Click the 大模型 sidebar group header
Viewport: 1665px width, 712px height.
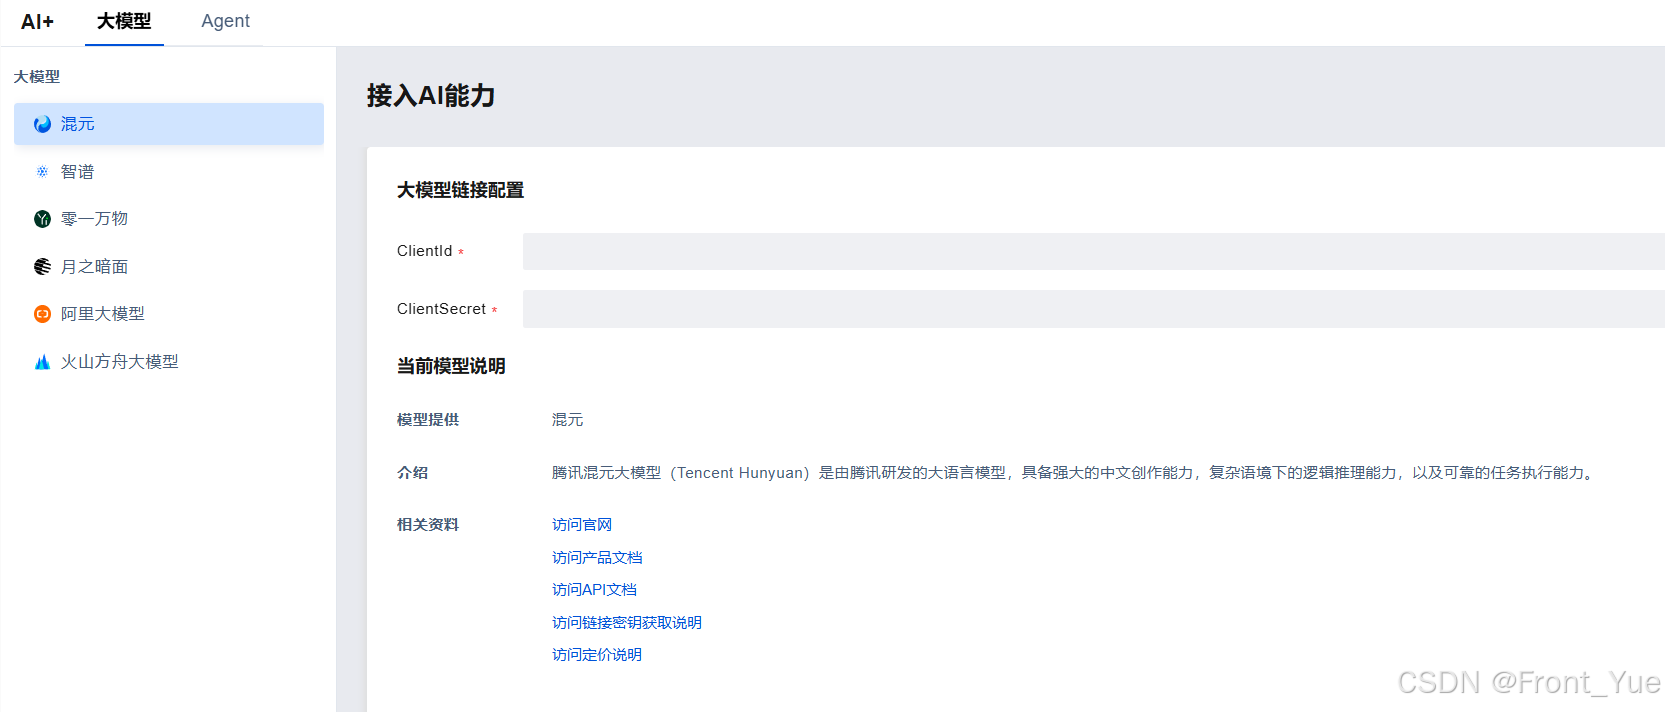click(37, 77)
